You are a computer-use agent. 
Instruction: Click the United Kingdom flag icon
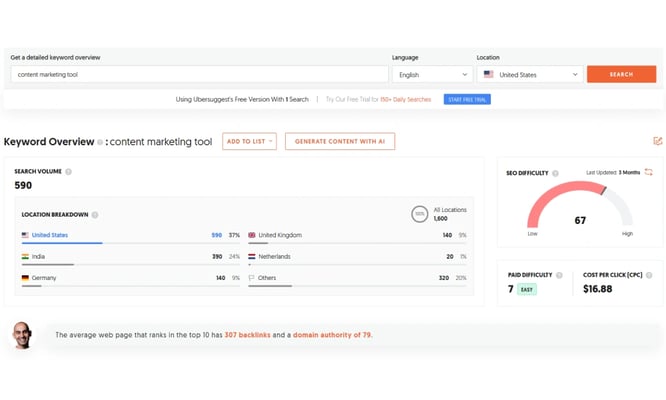click(252, 235)
